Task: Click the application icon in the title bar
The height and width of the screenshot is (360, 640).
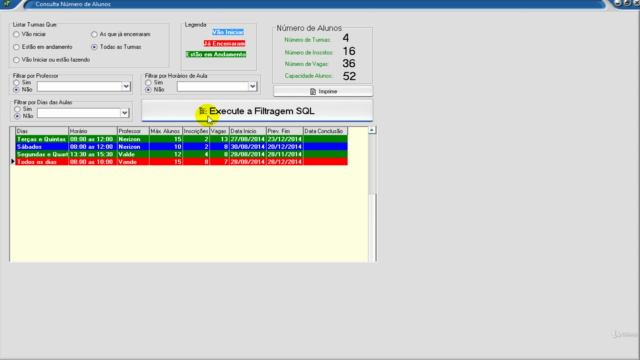Action: coord(7,3)
